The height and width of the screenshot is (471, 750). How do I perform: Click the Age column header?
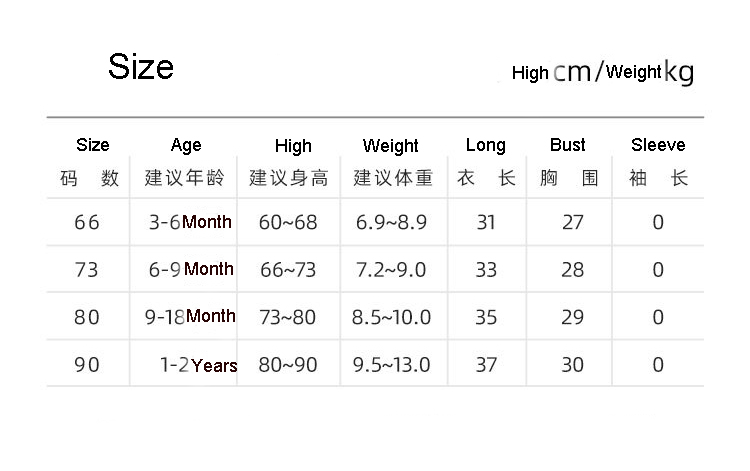click(186, 146)
